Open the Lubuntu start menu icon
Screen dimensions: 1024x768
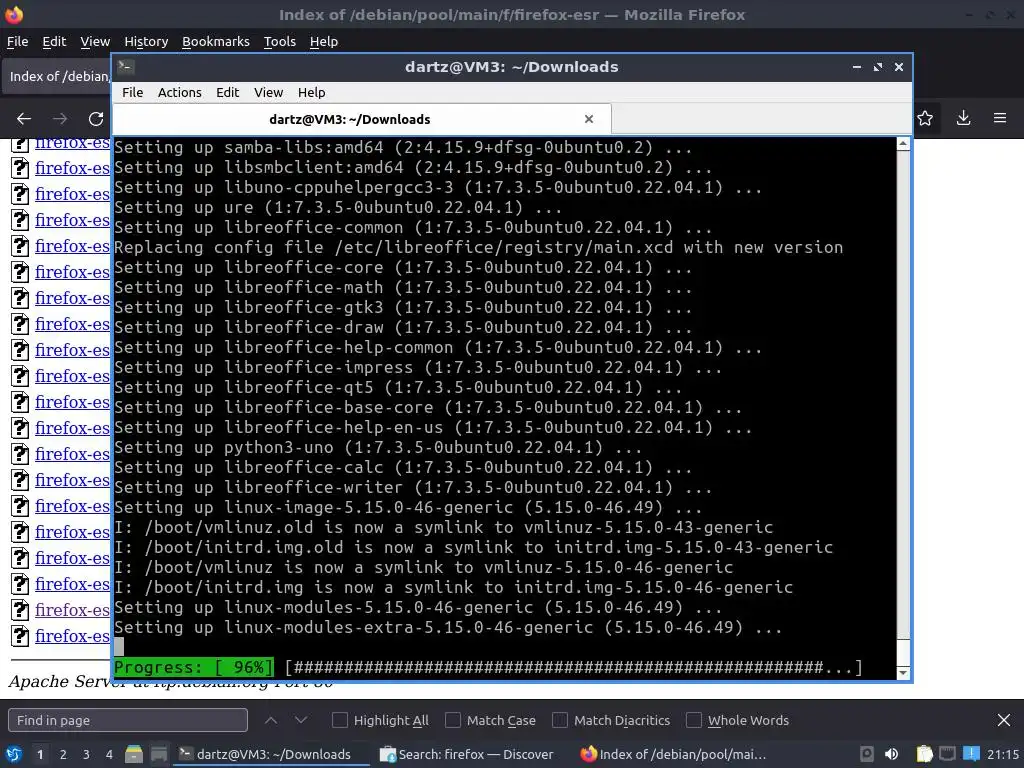point(13,754)
